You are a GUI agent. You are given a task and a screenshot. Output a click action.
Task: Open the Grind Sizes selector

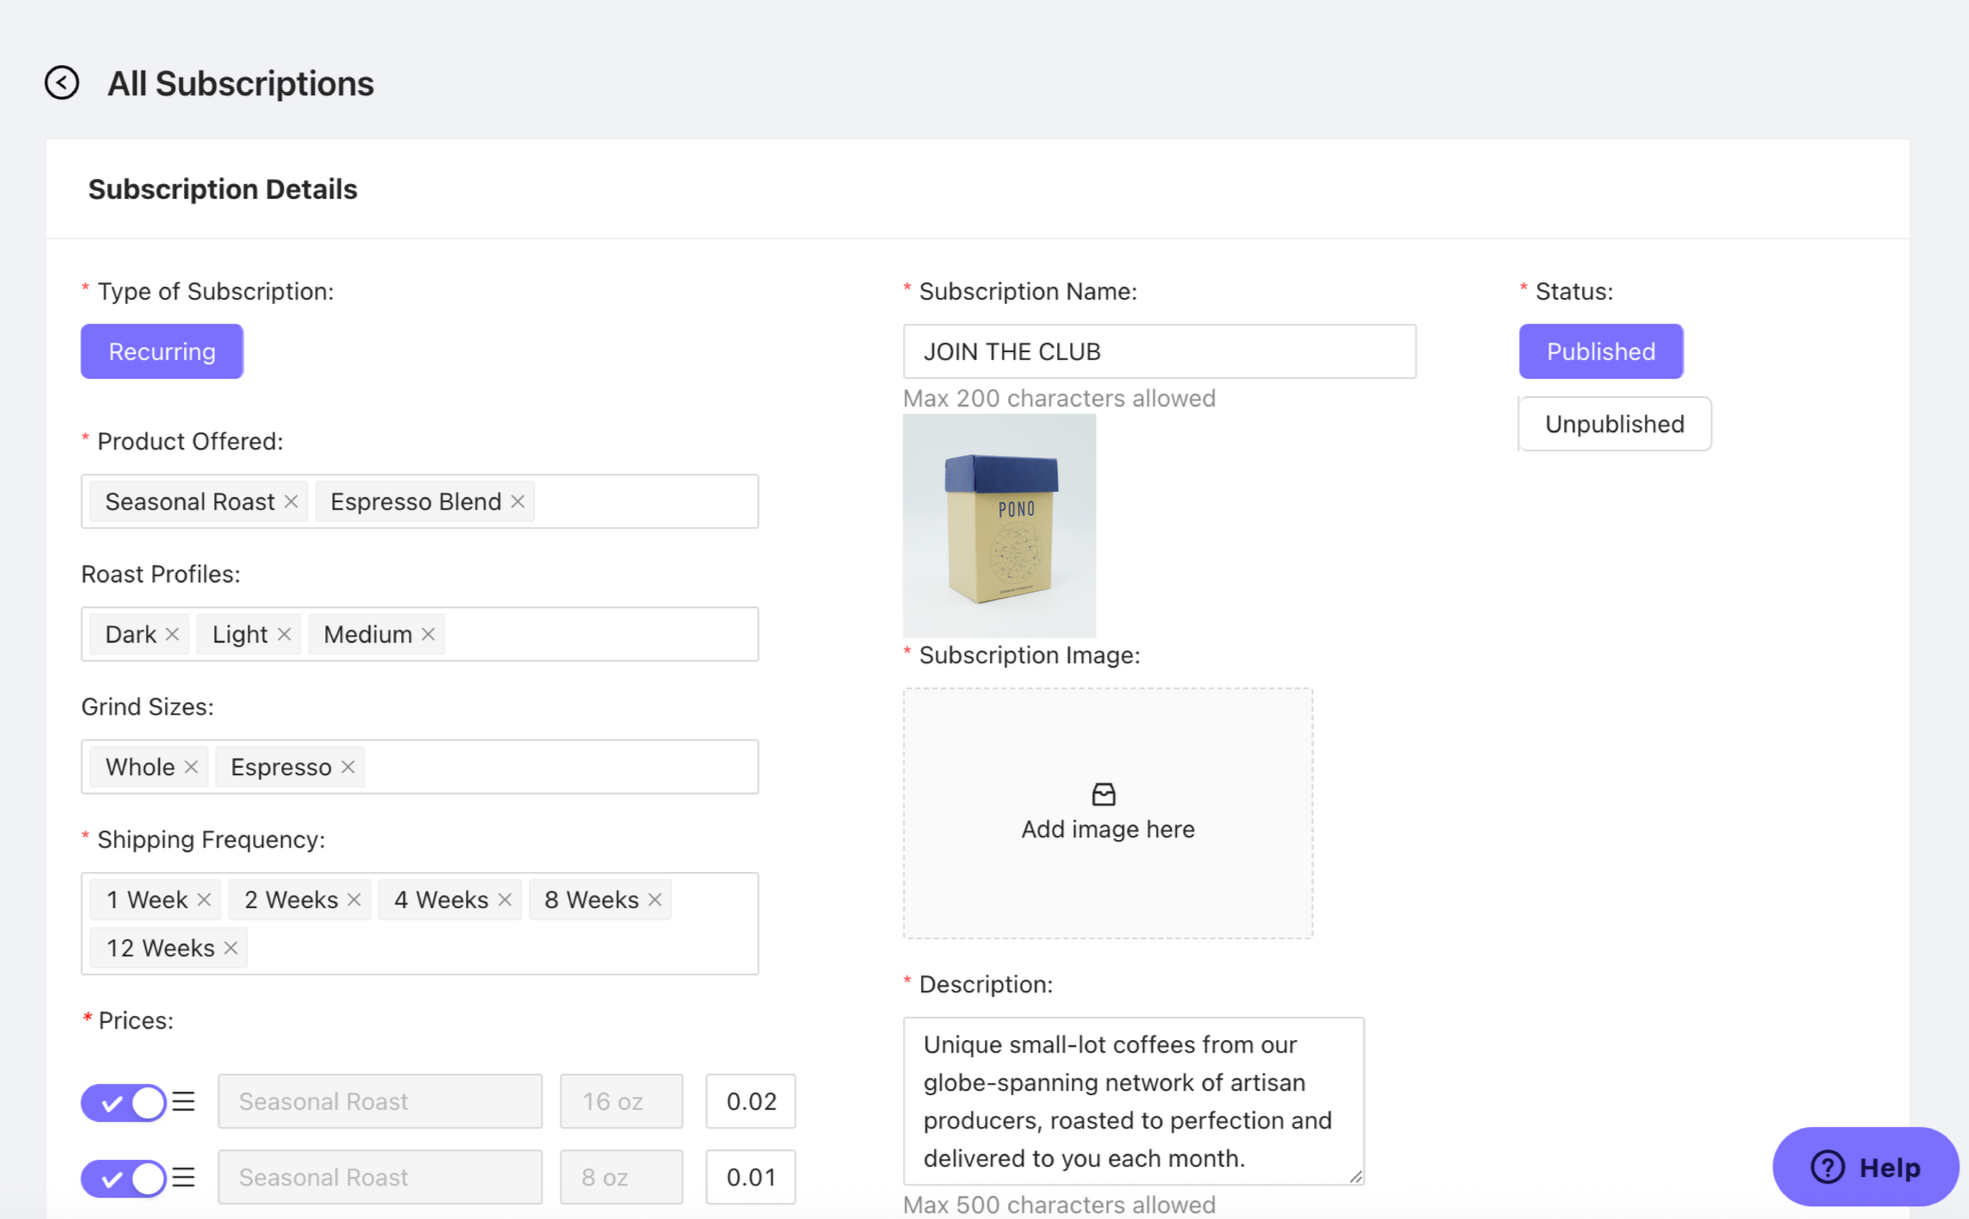tap(560, 767)
